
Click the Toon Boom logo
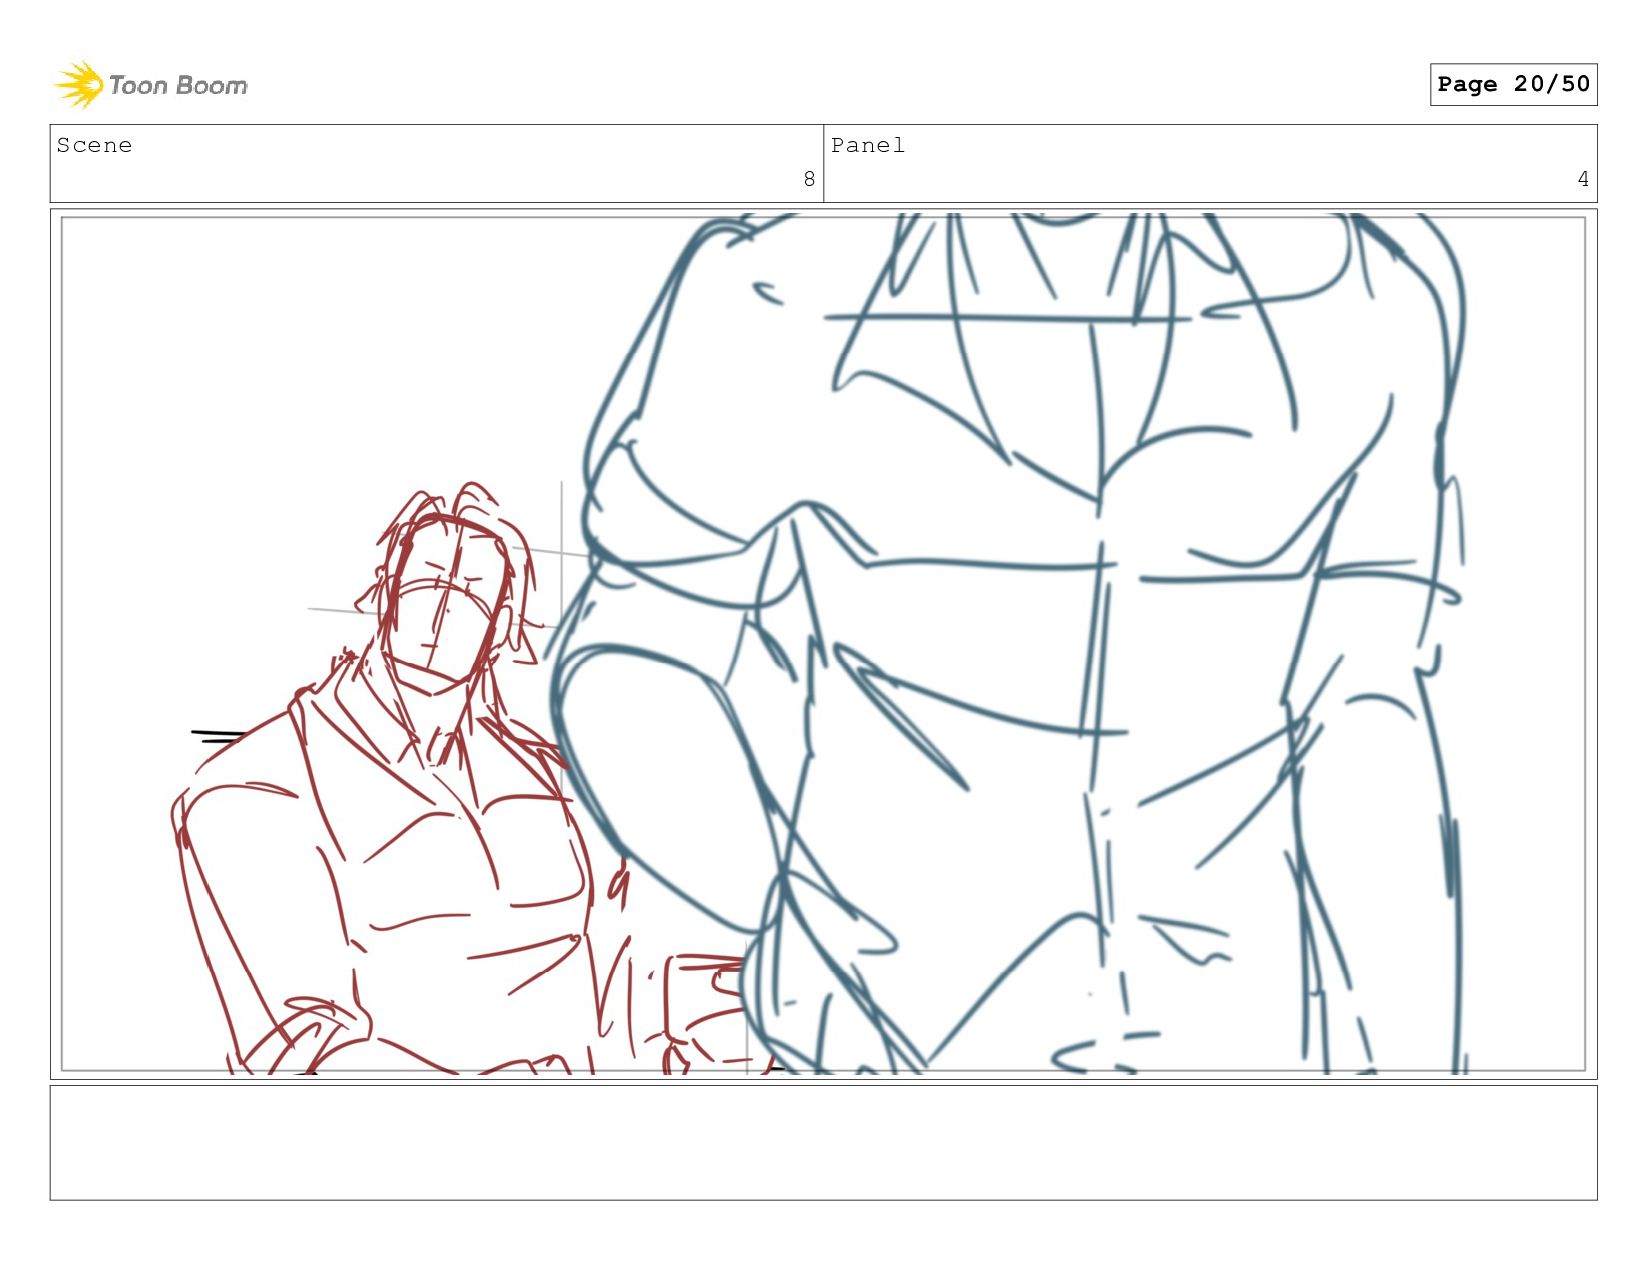click(150, 85)
